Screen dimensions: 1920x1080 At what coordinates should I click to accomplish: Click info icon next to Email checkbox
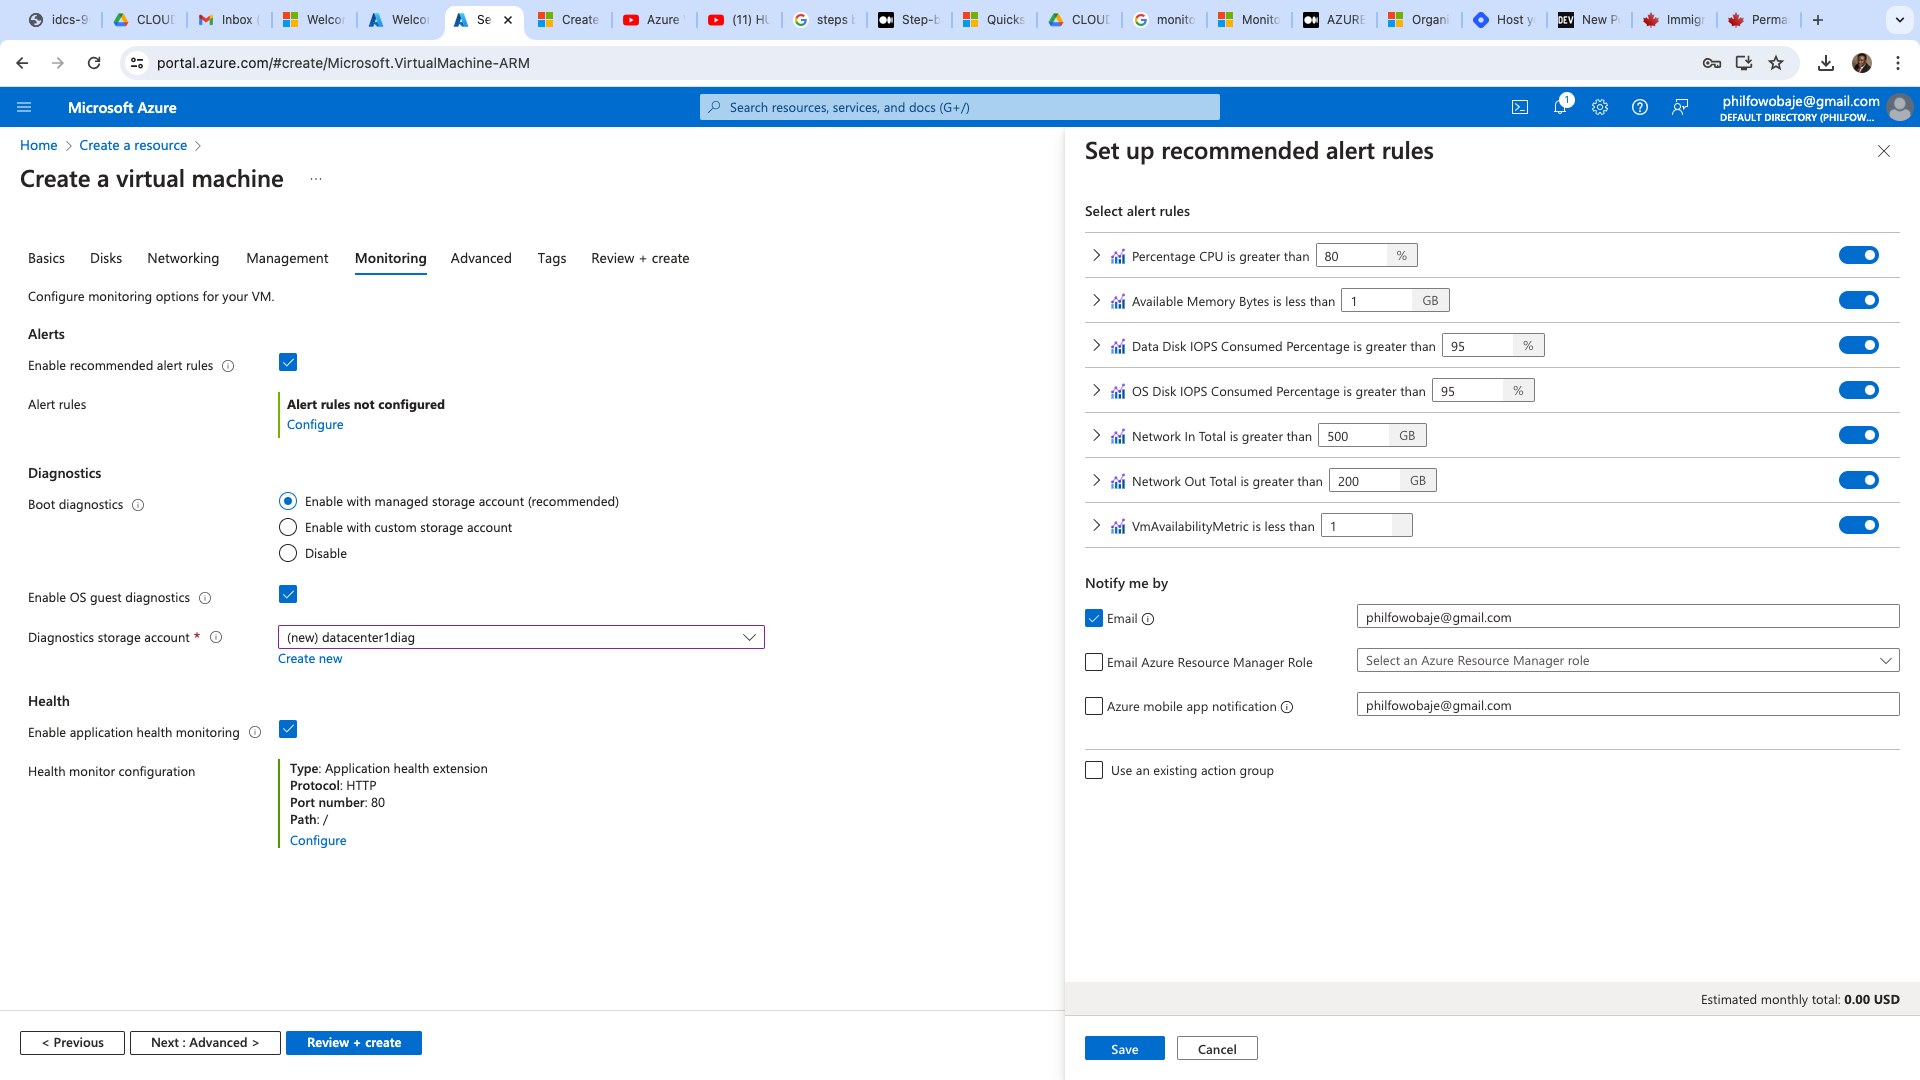pos(1148,619)
